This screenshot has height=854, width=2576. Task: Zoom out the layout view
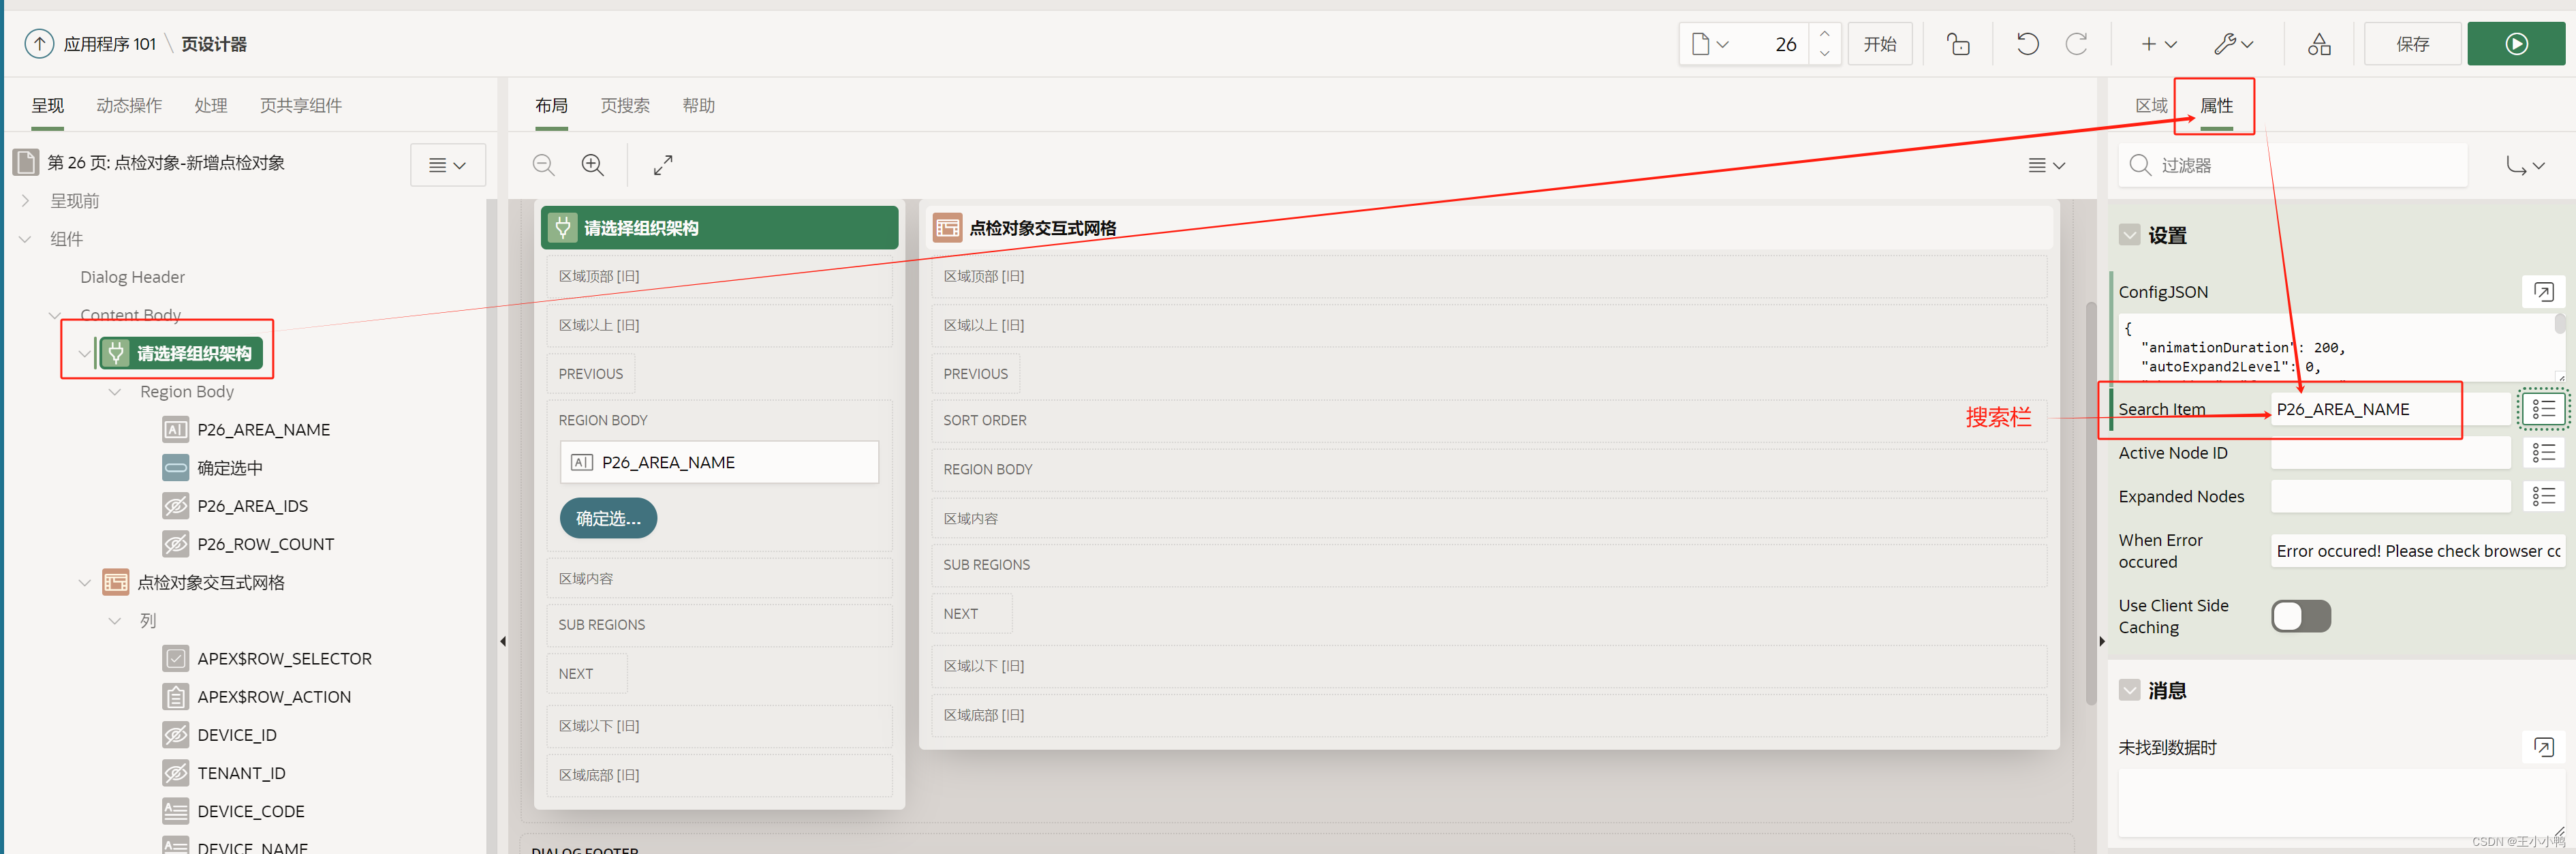click(543, 165)
